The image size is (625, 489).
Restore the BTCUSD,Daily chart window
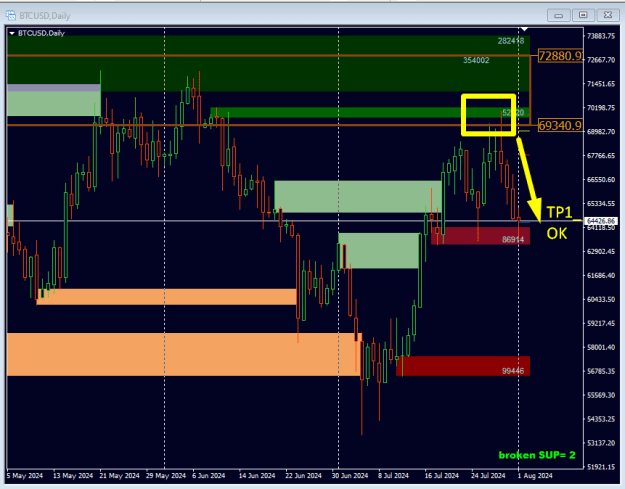[583, 15]
